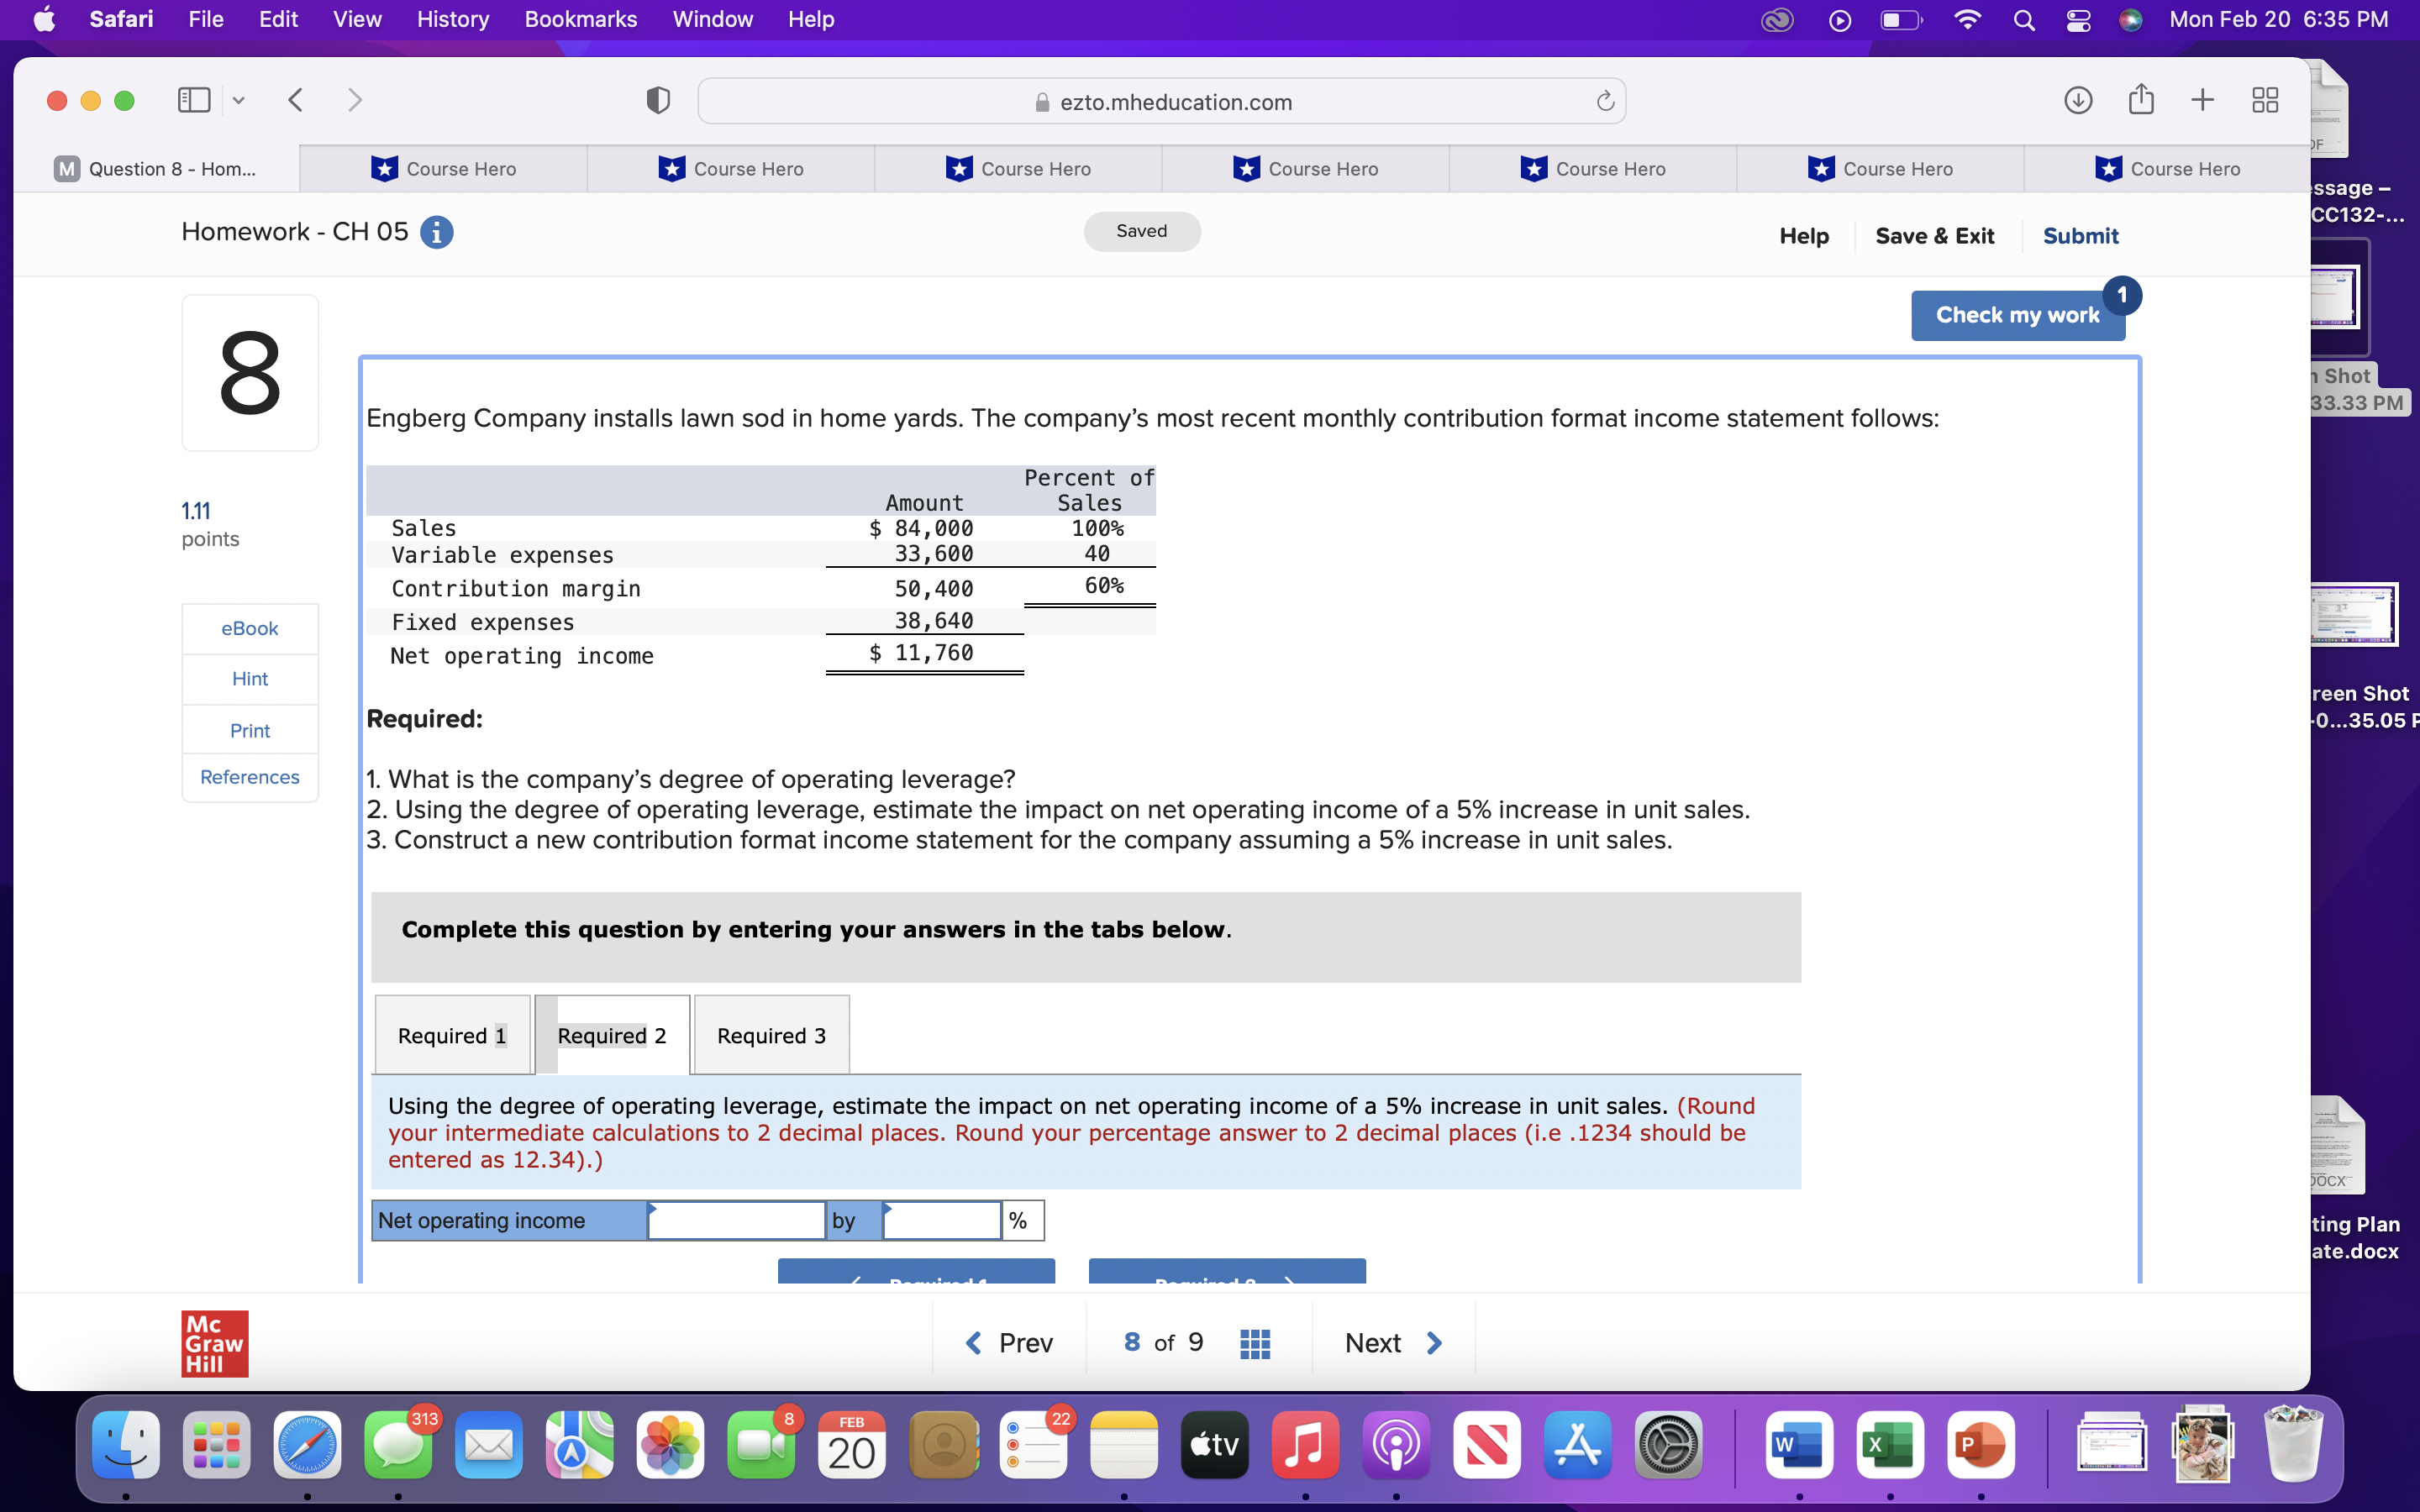Open Microsoft Excel from the Dock
Viewport: 2420px width, 1512px height.
tap(1890, 1444)
